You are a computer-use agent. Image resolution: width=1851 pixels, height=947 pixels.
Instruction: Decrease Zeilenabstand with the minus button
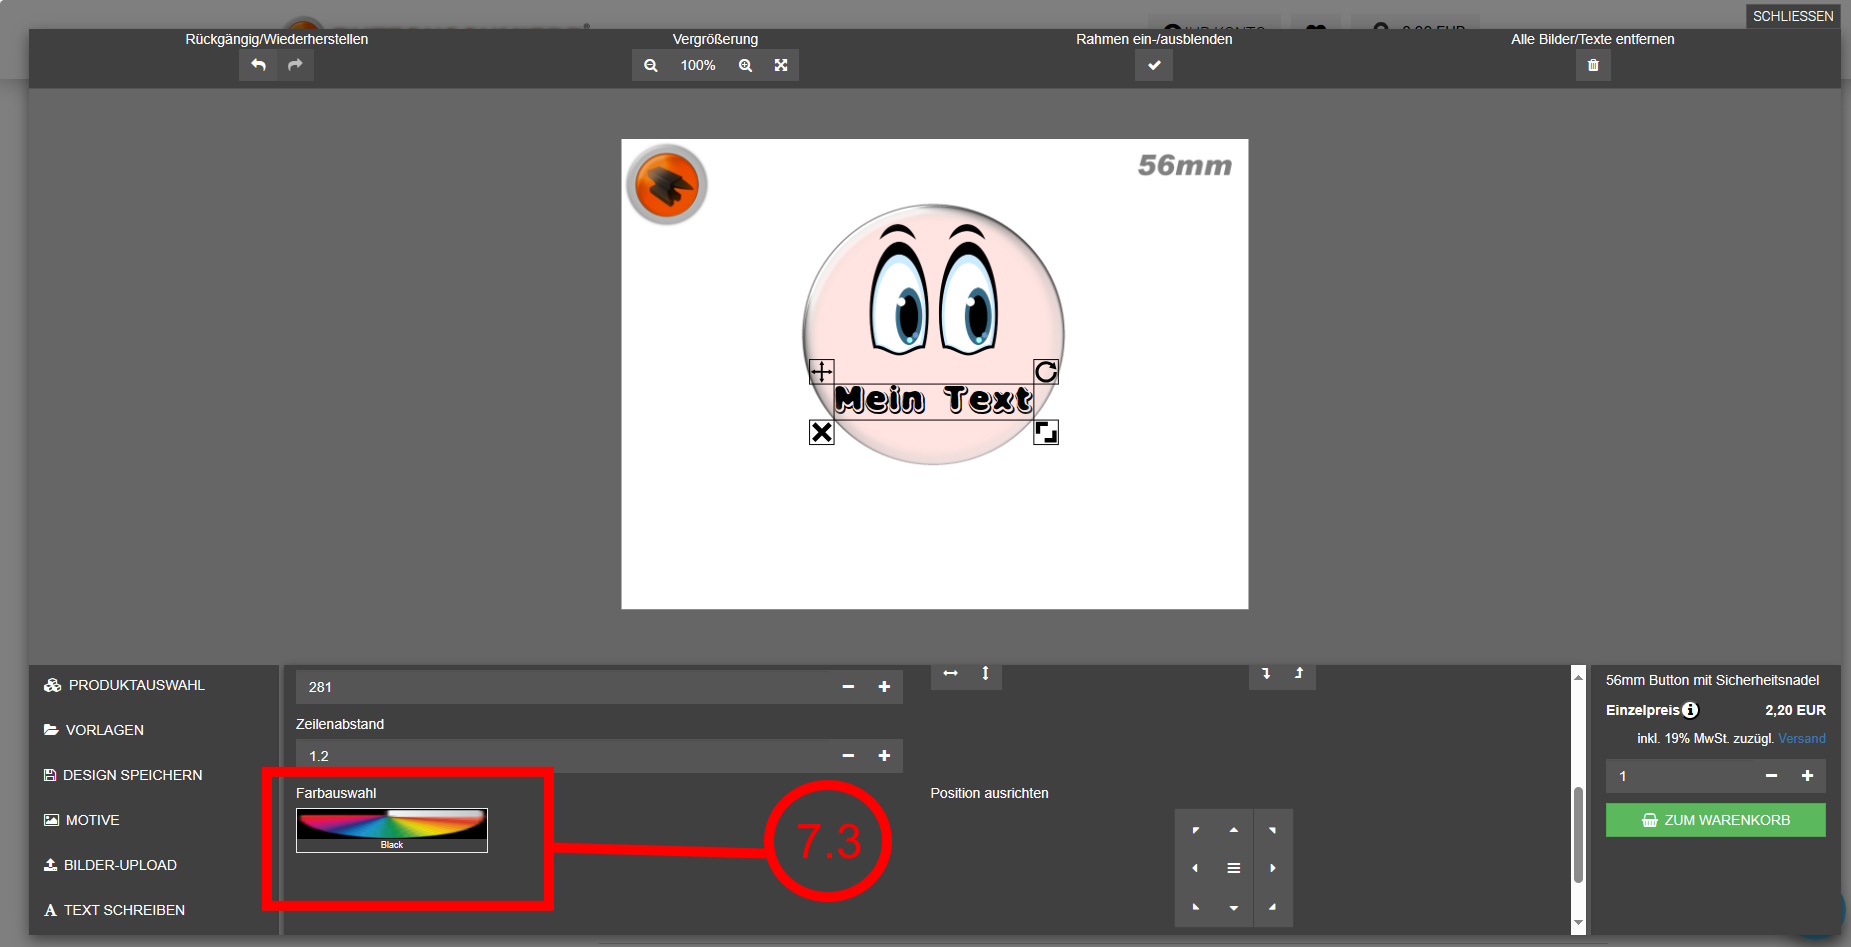click(x=848, y=756)
